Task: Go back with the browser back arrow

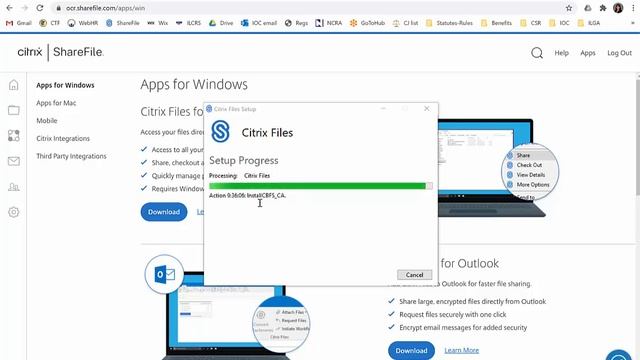Action: tap(9, 8)
